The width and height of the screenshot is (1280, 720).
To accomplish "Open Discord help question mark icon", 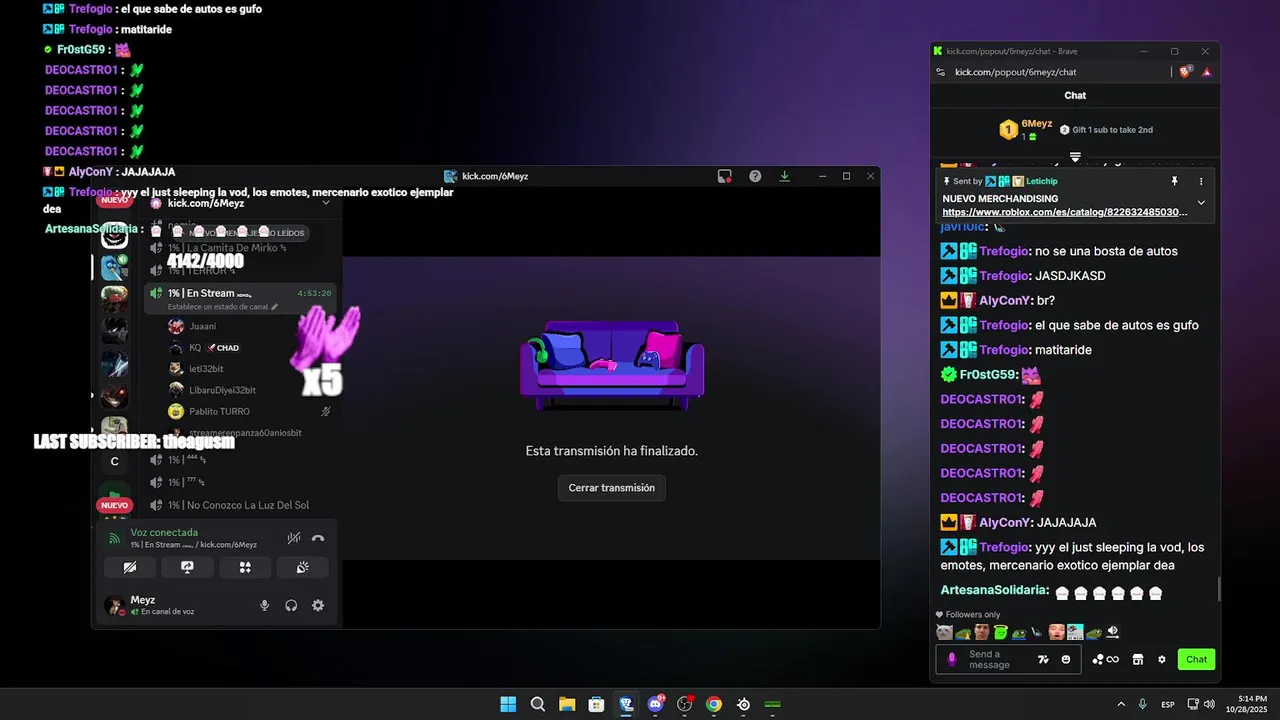I will [x=755, y=176].
